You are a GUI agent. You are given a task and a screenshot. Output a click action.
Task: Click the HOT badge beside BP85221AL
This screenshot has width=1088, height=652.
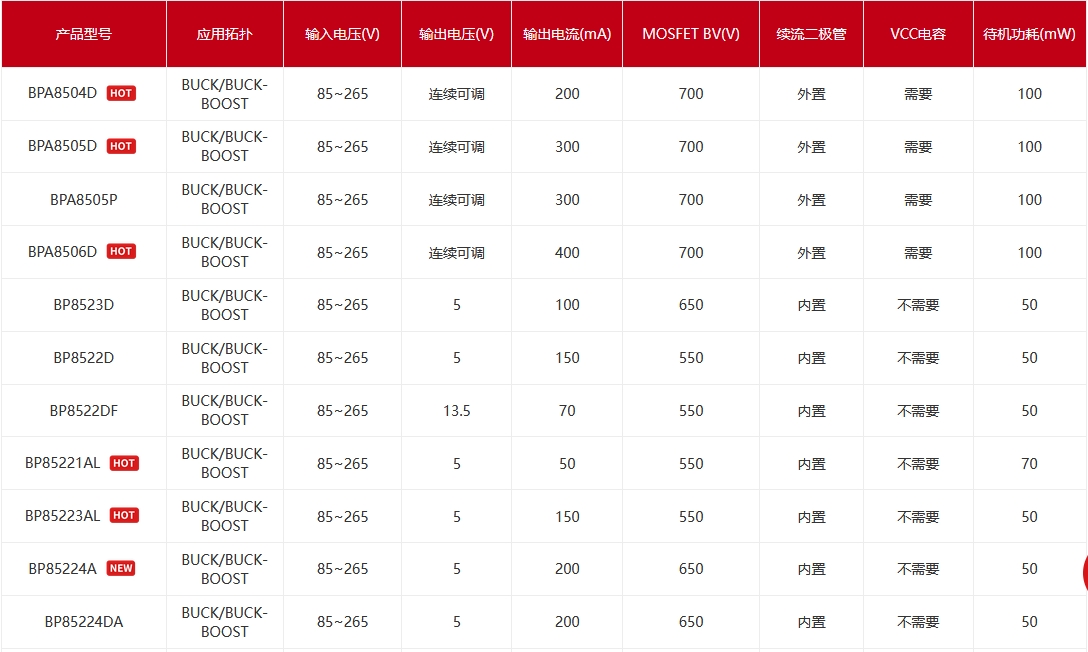coord(124,464)
